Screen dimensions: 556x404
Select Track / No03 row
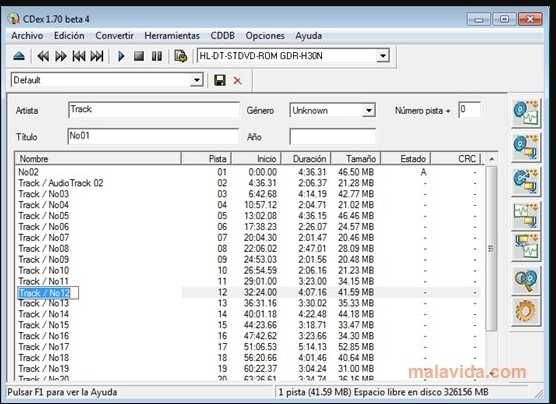[248, 194]
